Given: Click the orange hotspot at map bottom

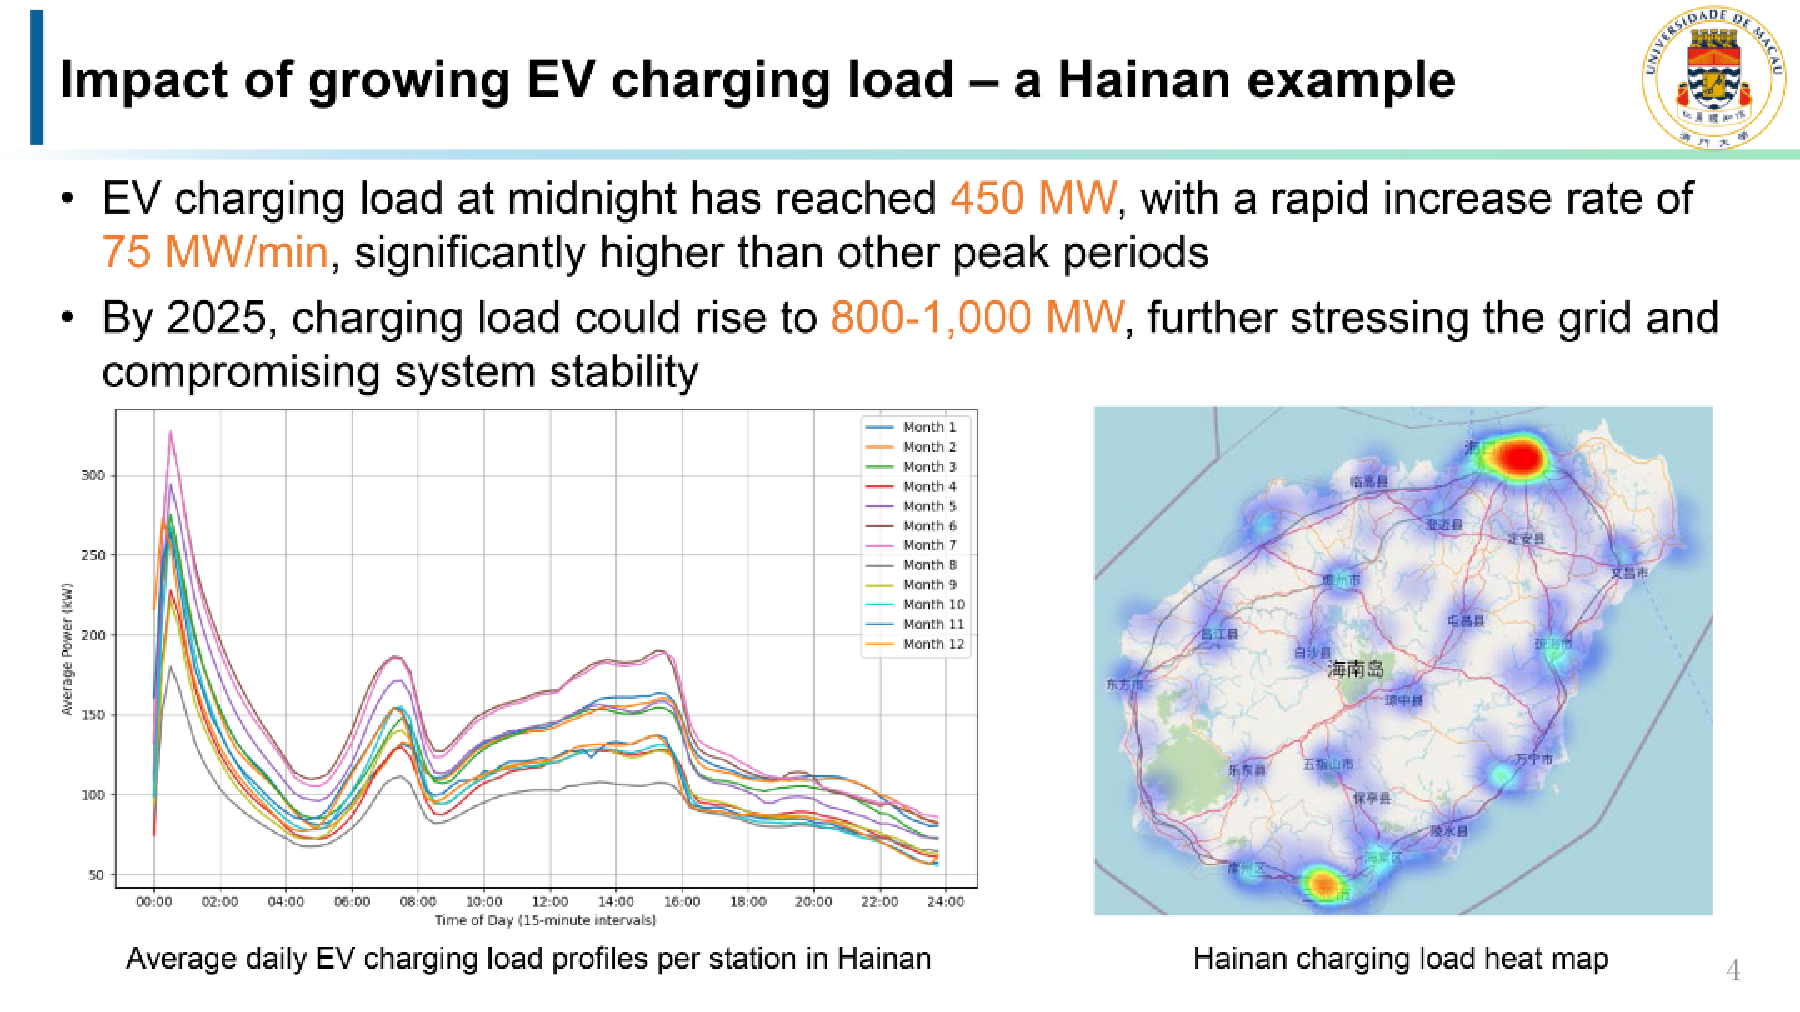Looking at the screenshot, I should [x=1323, y=883].
